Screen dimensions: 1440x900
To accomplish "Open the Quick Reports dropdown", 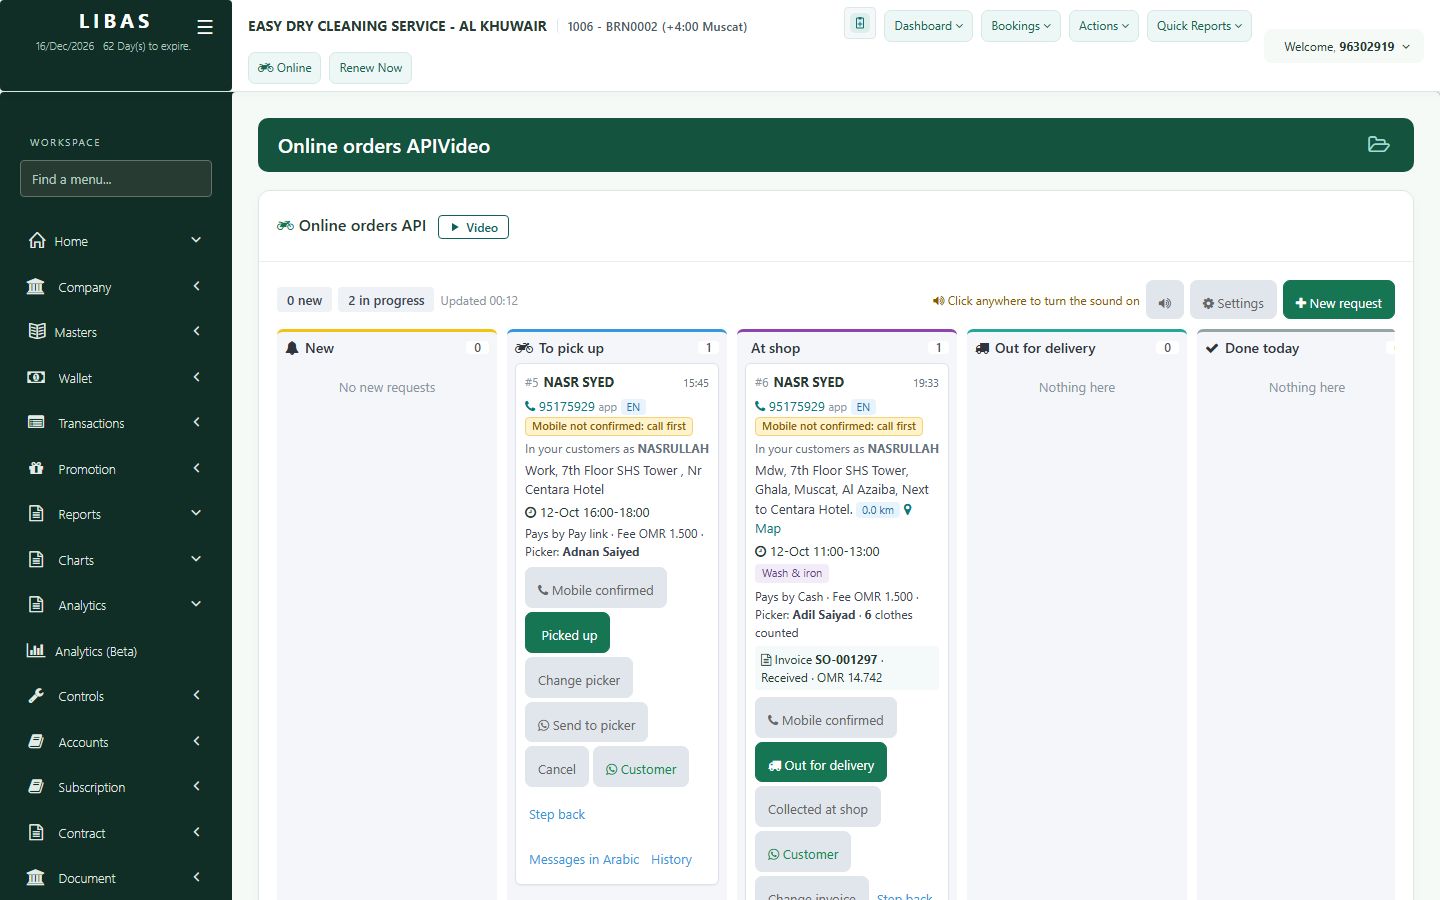I will 1199,26.
